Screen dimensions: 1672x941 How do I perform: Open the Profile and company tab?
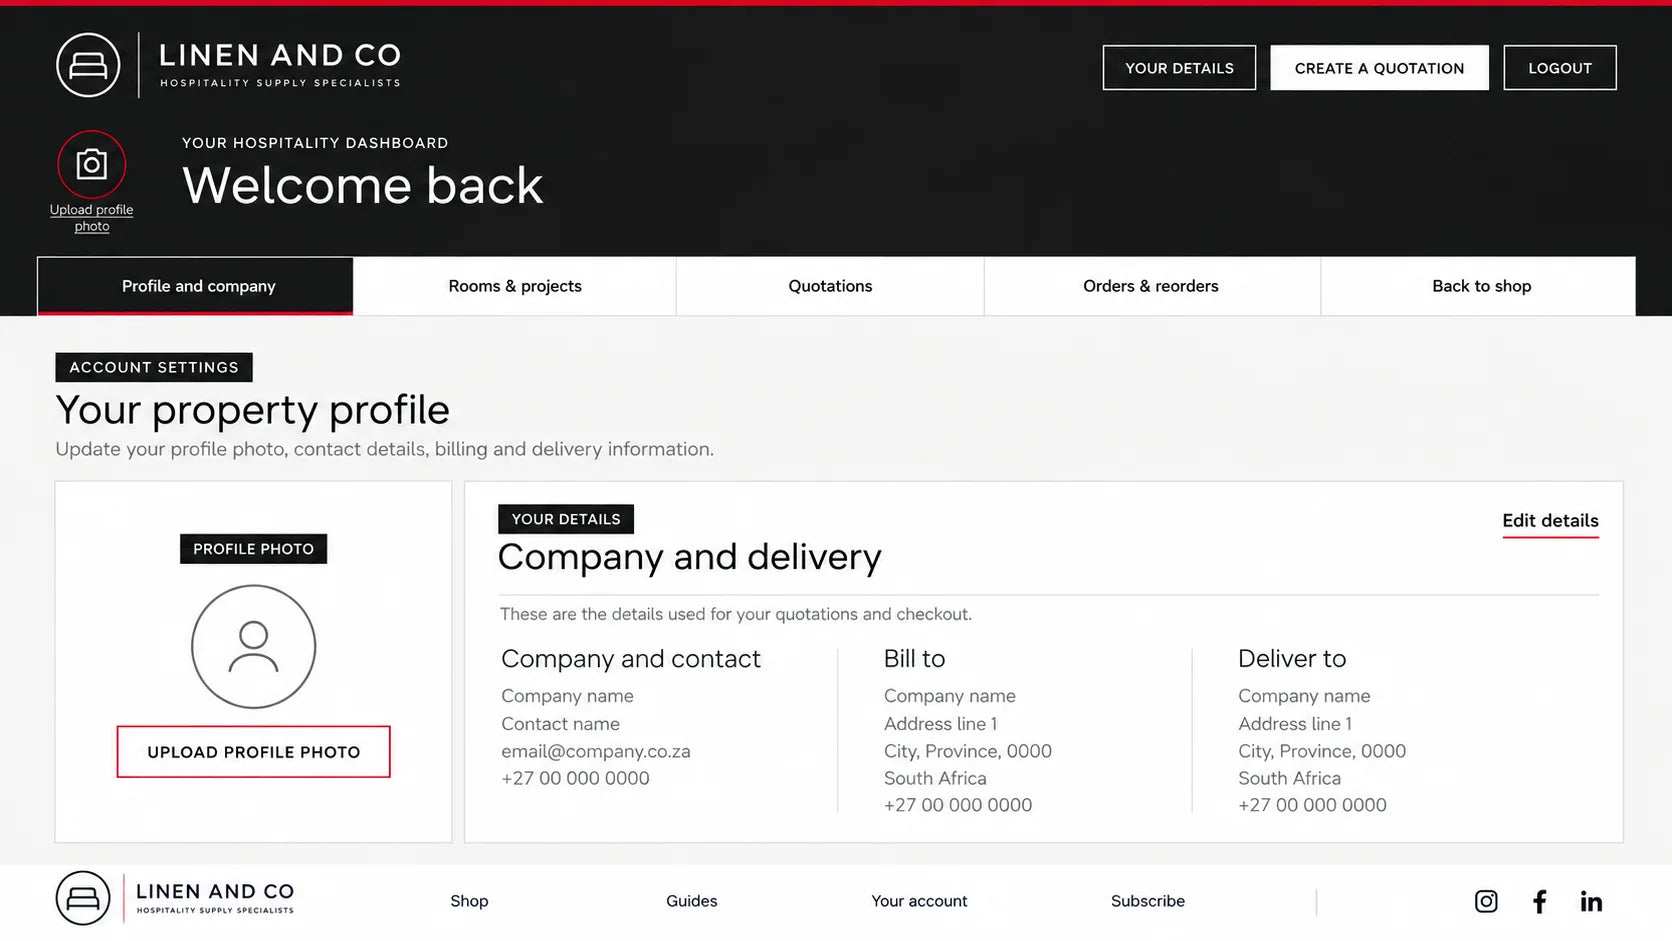point(195,286)
